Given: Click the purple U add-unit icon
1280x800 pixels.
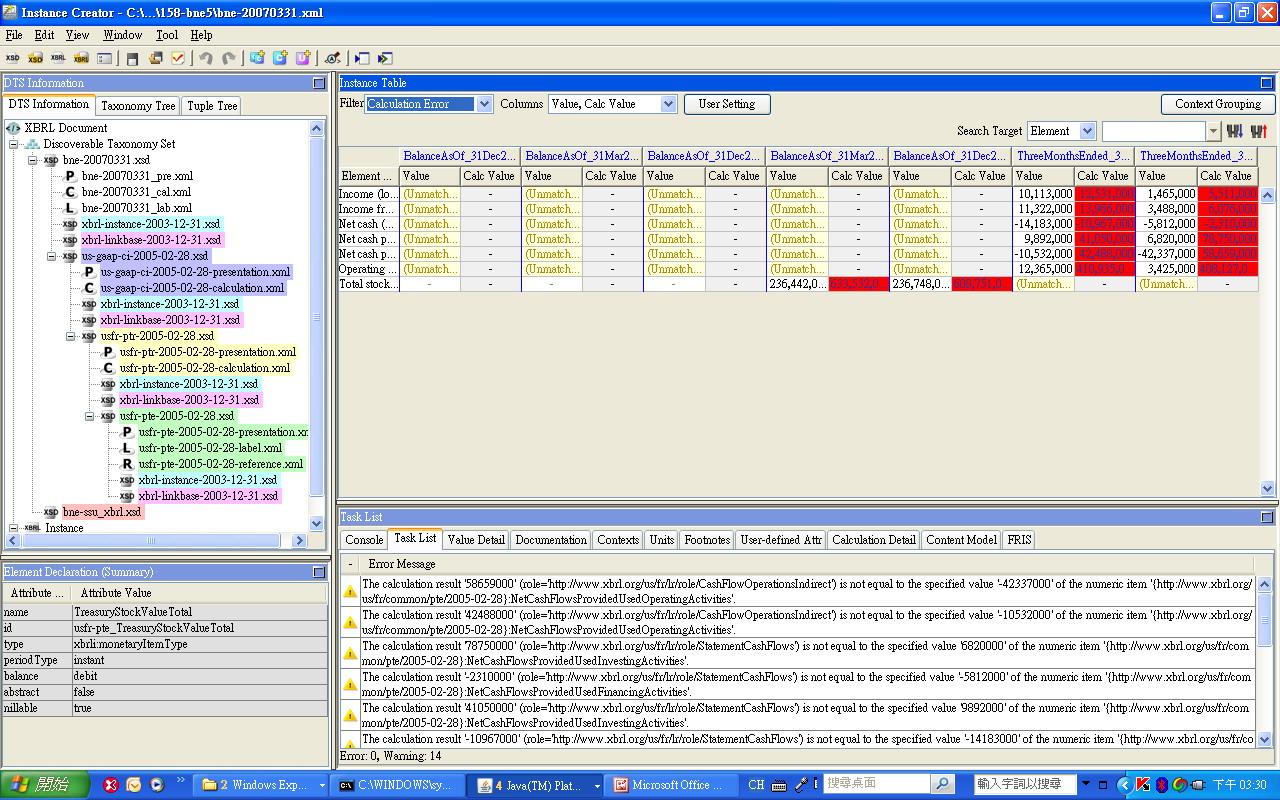Looking at the screenshot, I should pos(303,59).
